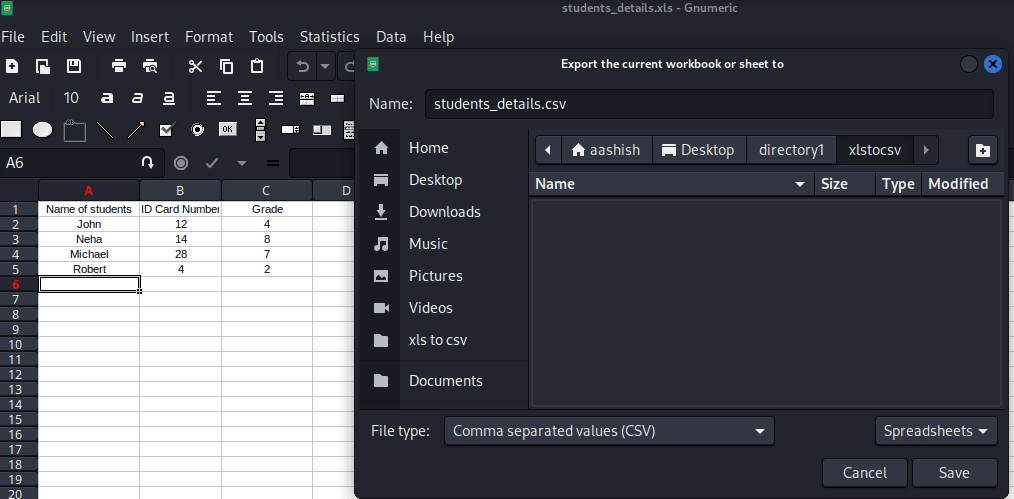This screenshot has width=1014, height=499.
Task: Click Save in export dialog
Action: point(954,473)
